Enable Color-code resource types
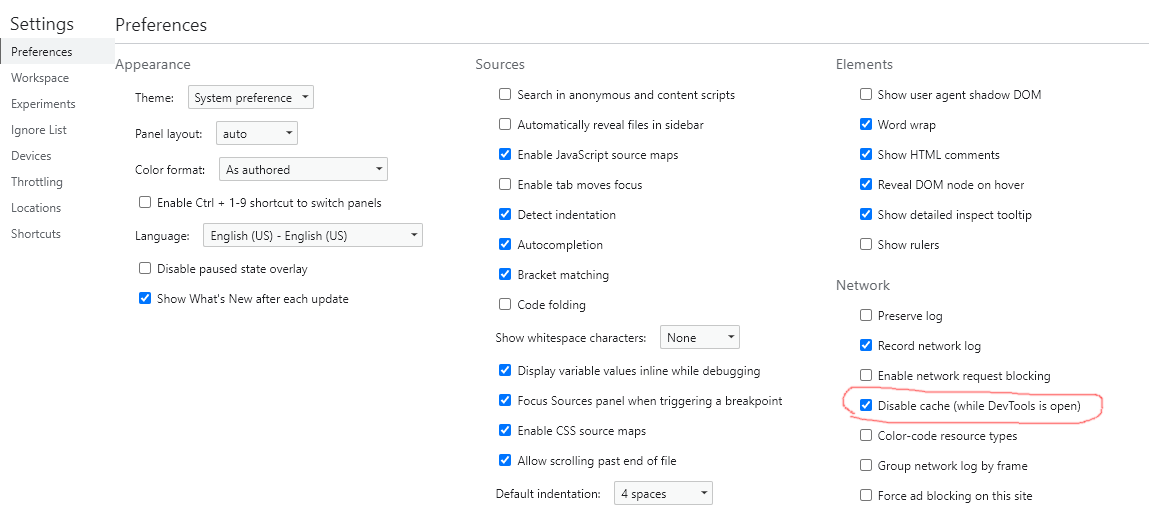Viewport: 1149px width, 528px height. (x=865, y=435)
